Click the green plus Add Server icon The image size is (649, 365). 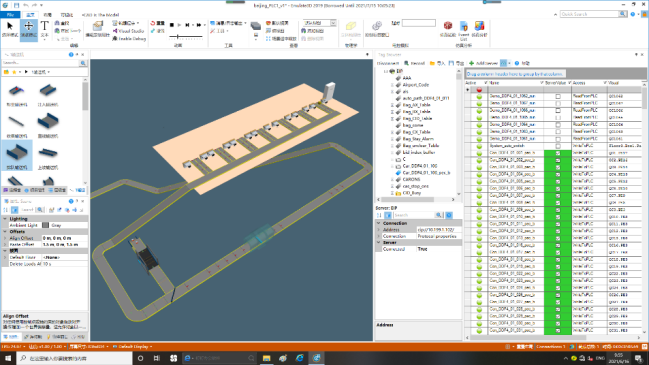click(x=471, y=63)
